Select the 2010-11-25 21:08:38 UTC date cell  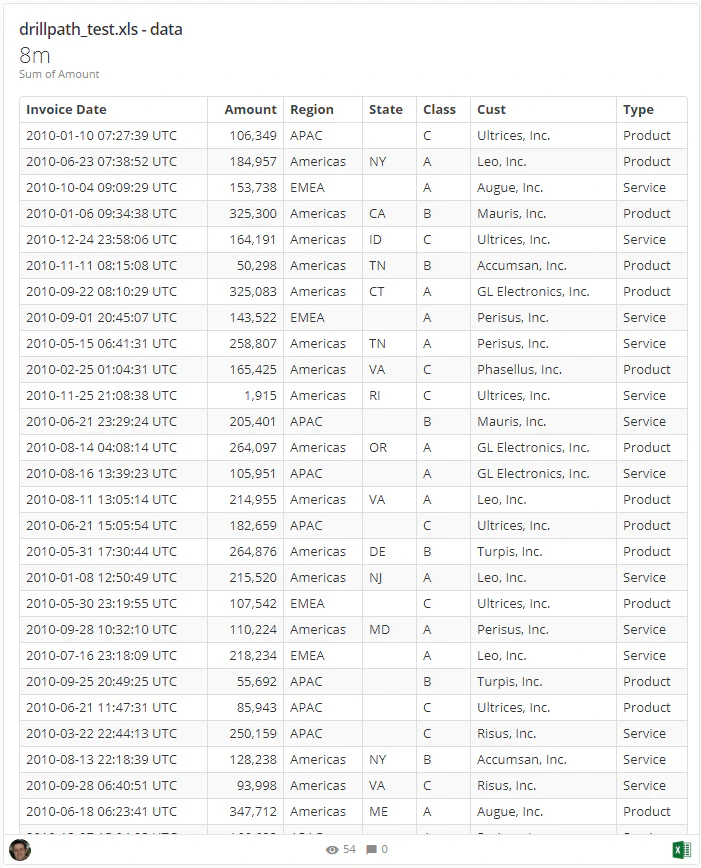click(101, 396)
